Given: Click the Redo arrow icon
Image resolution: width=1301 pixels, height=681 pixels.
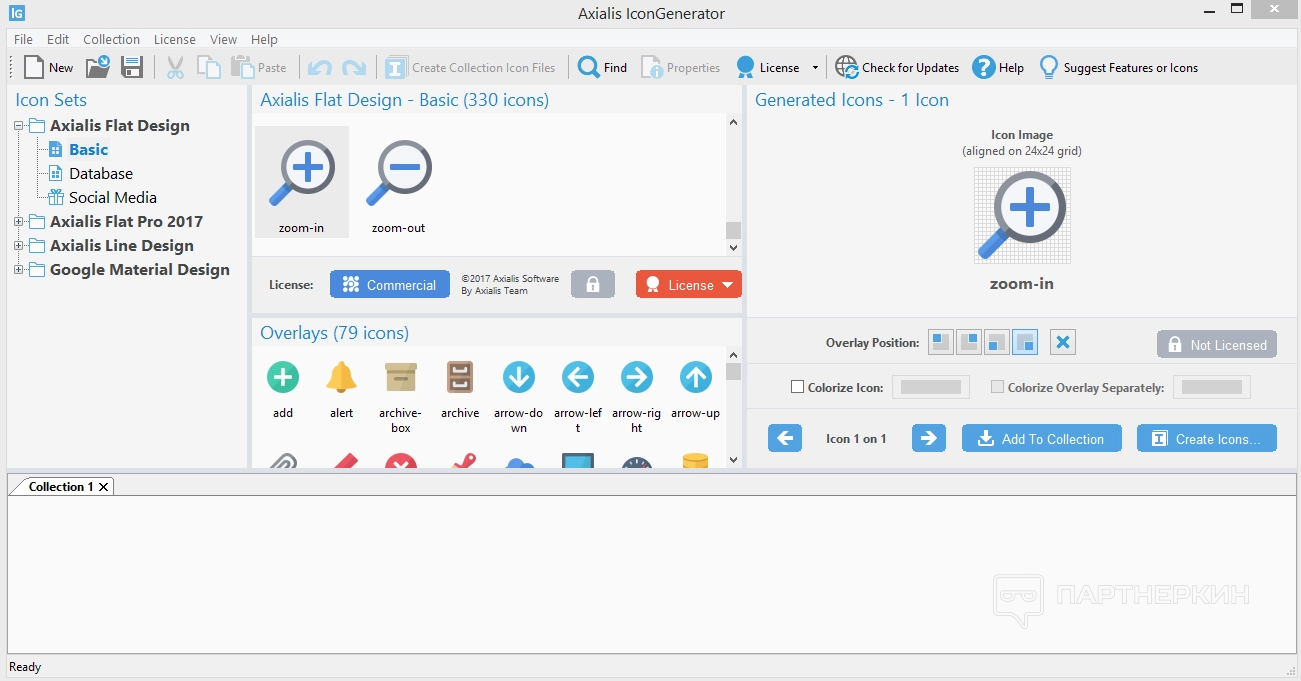Looking at the screenshot, I should pos(354,68).
